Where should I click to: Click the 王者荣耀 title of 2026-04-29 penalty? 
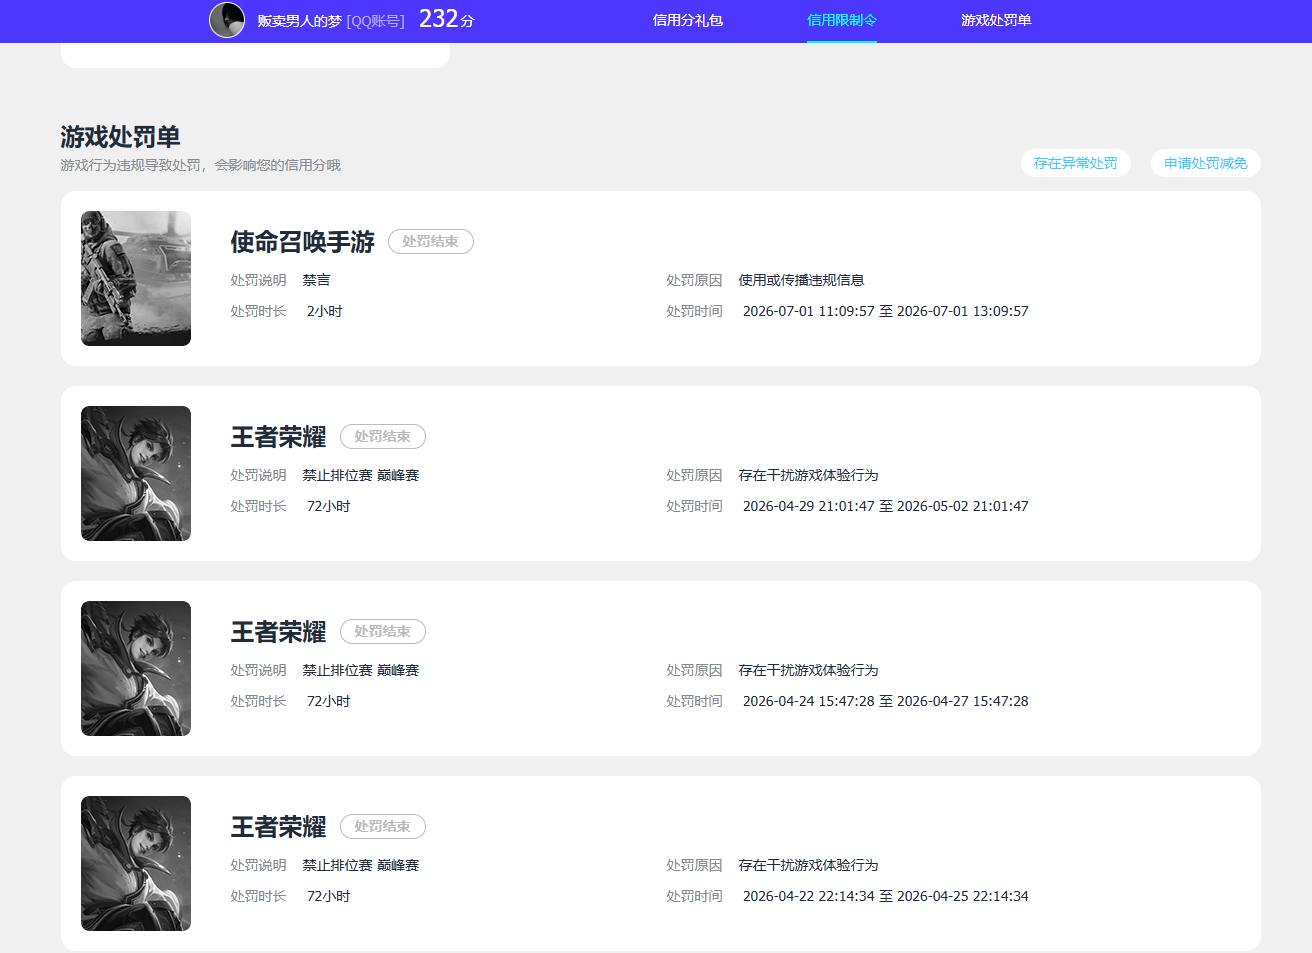(279, 436)
